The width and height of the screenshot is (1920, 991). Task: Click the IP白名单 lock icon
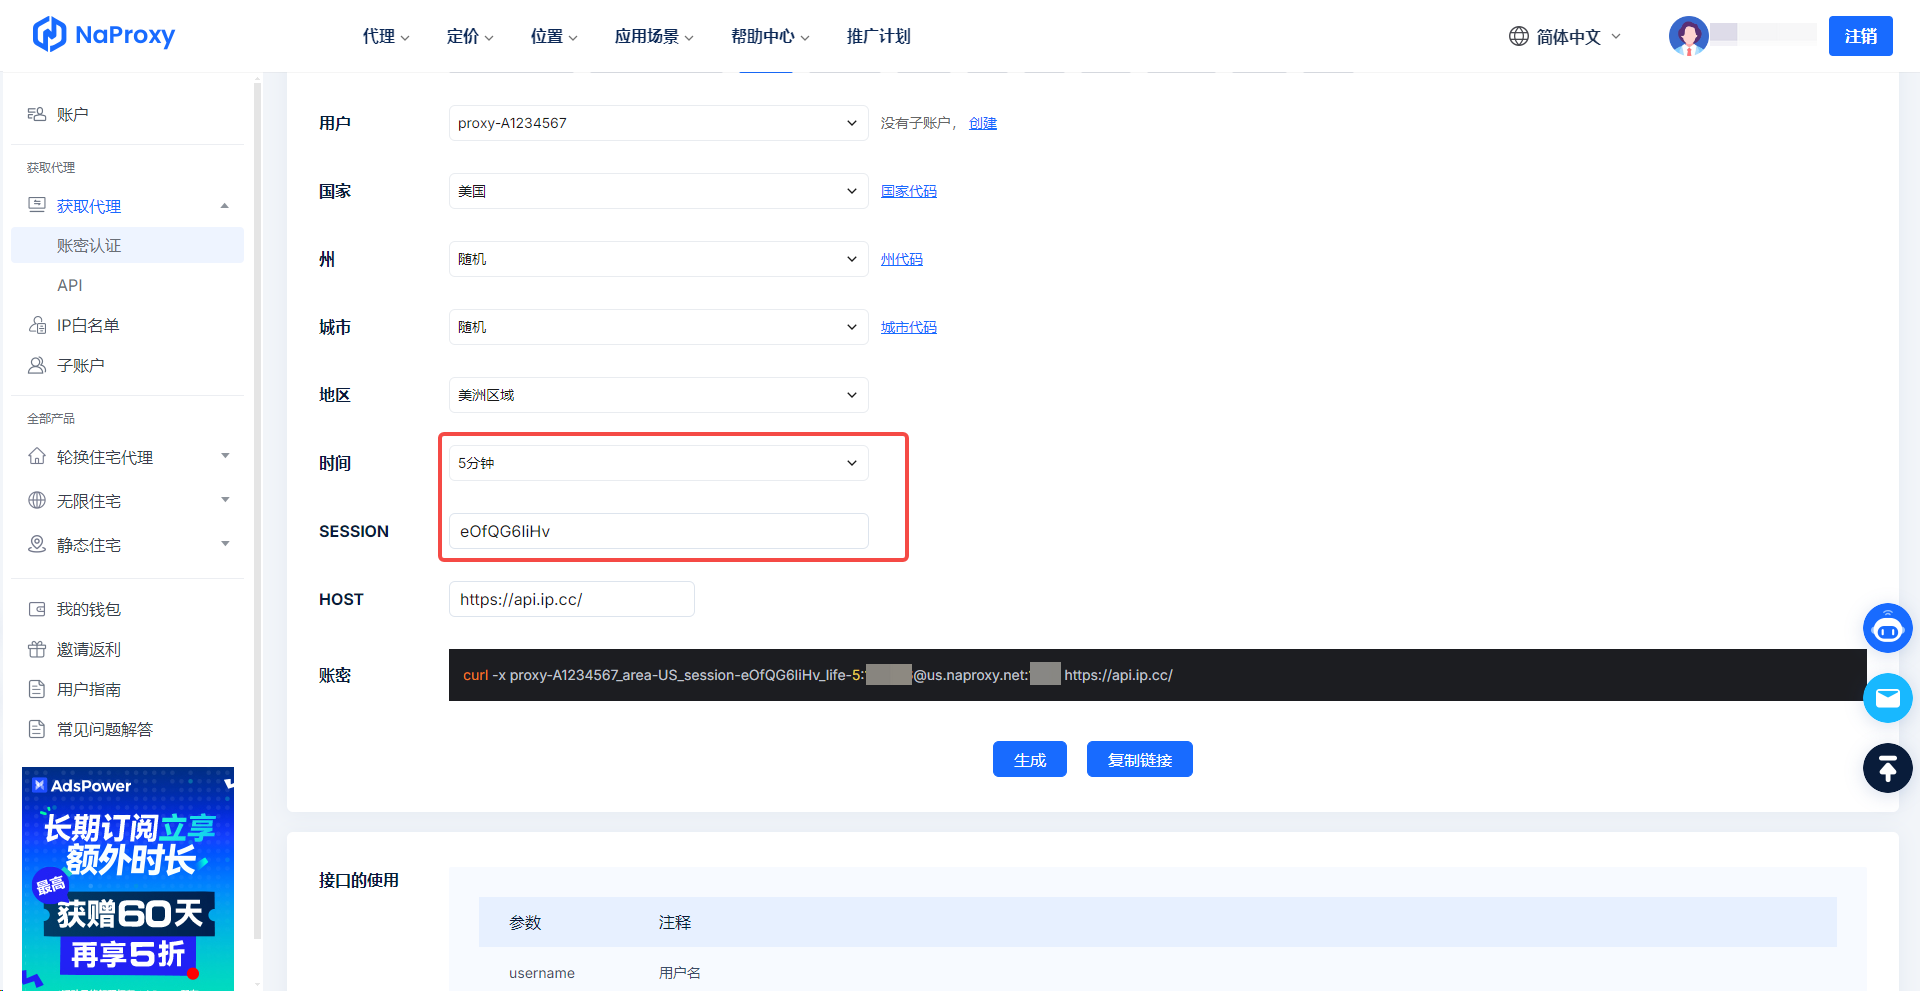pos(37,325)
